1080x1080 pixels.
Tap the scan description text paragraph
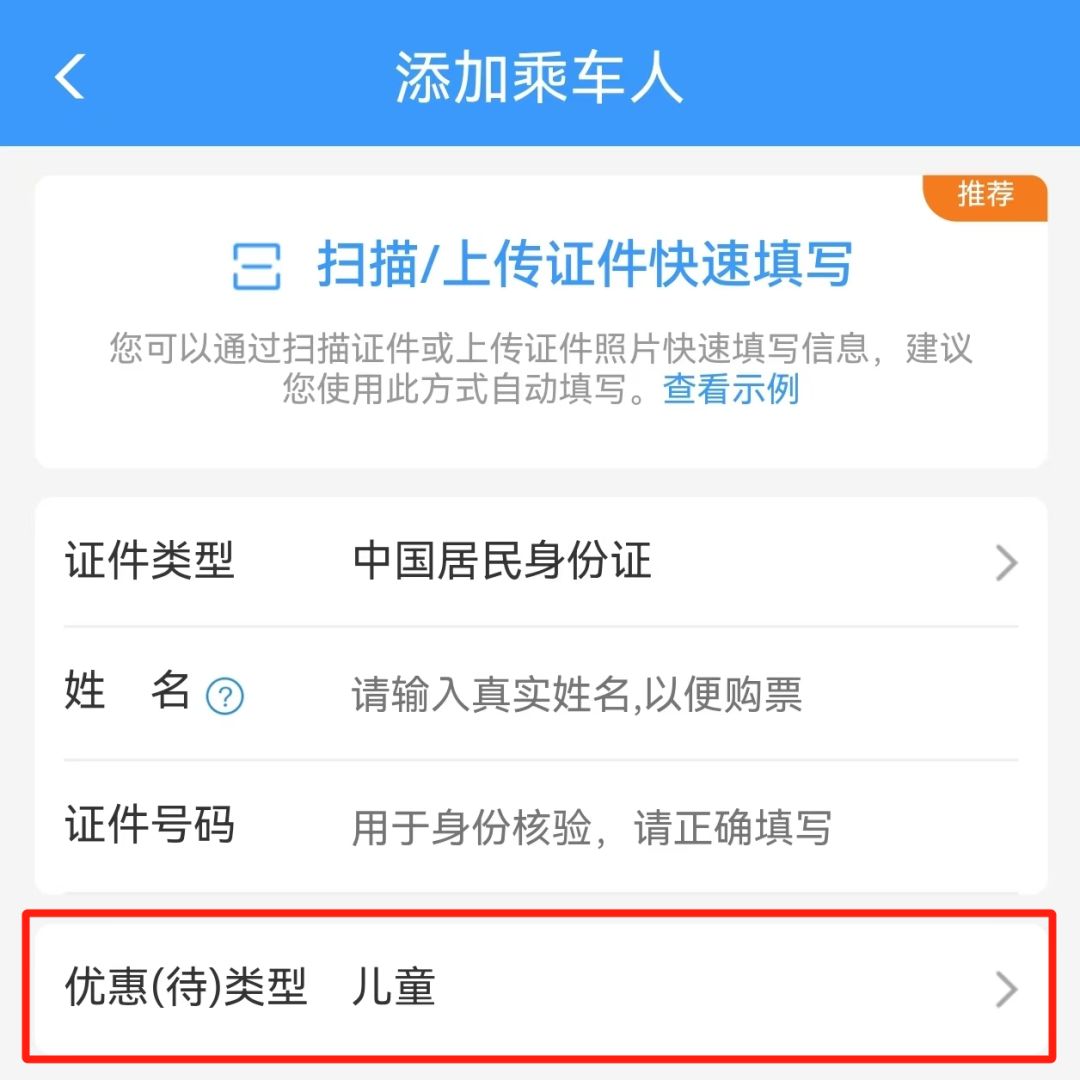coord(541,368)
